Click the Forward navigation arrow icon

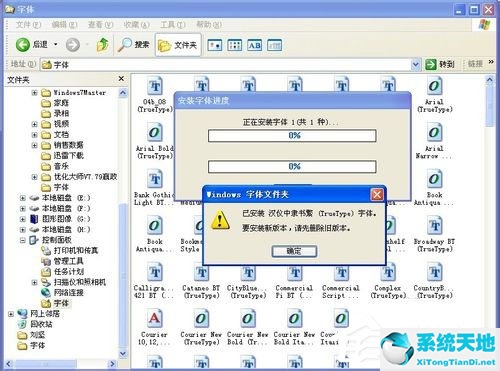(x=73, y=45)
